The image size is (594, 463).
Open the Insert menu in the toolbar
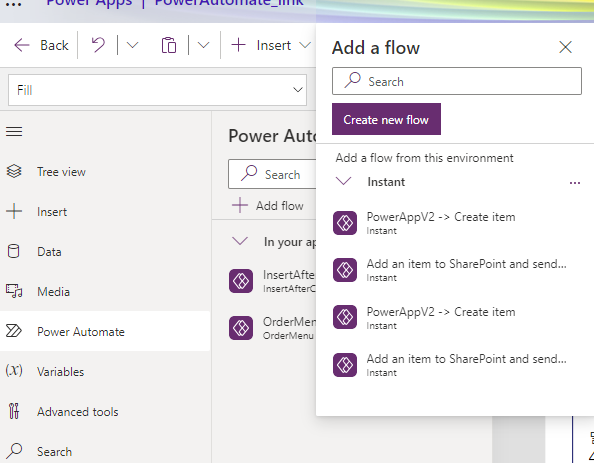(271, 45)
